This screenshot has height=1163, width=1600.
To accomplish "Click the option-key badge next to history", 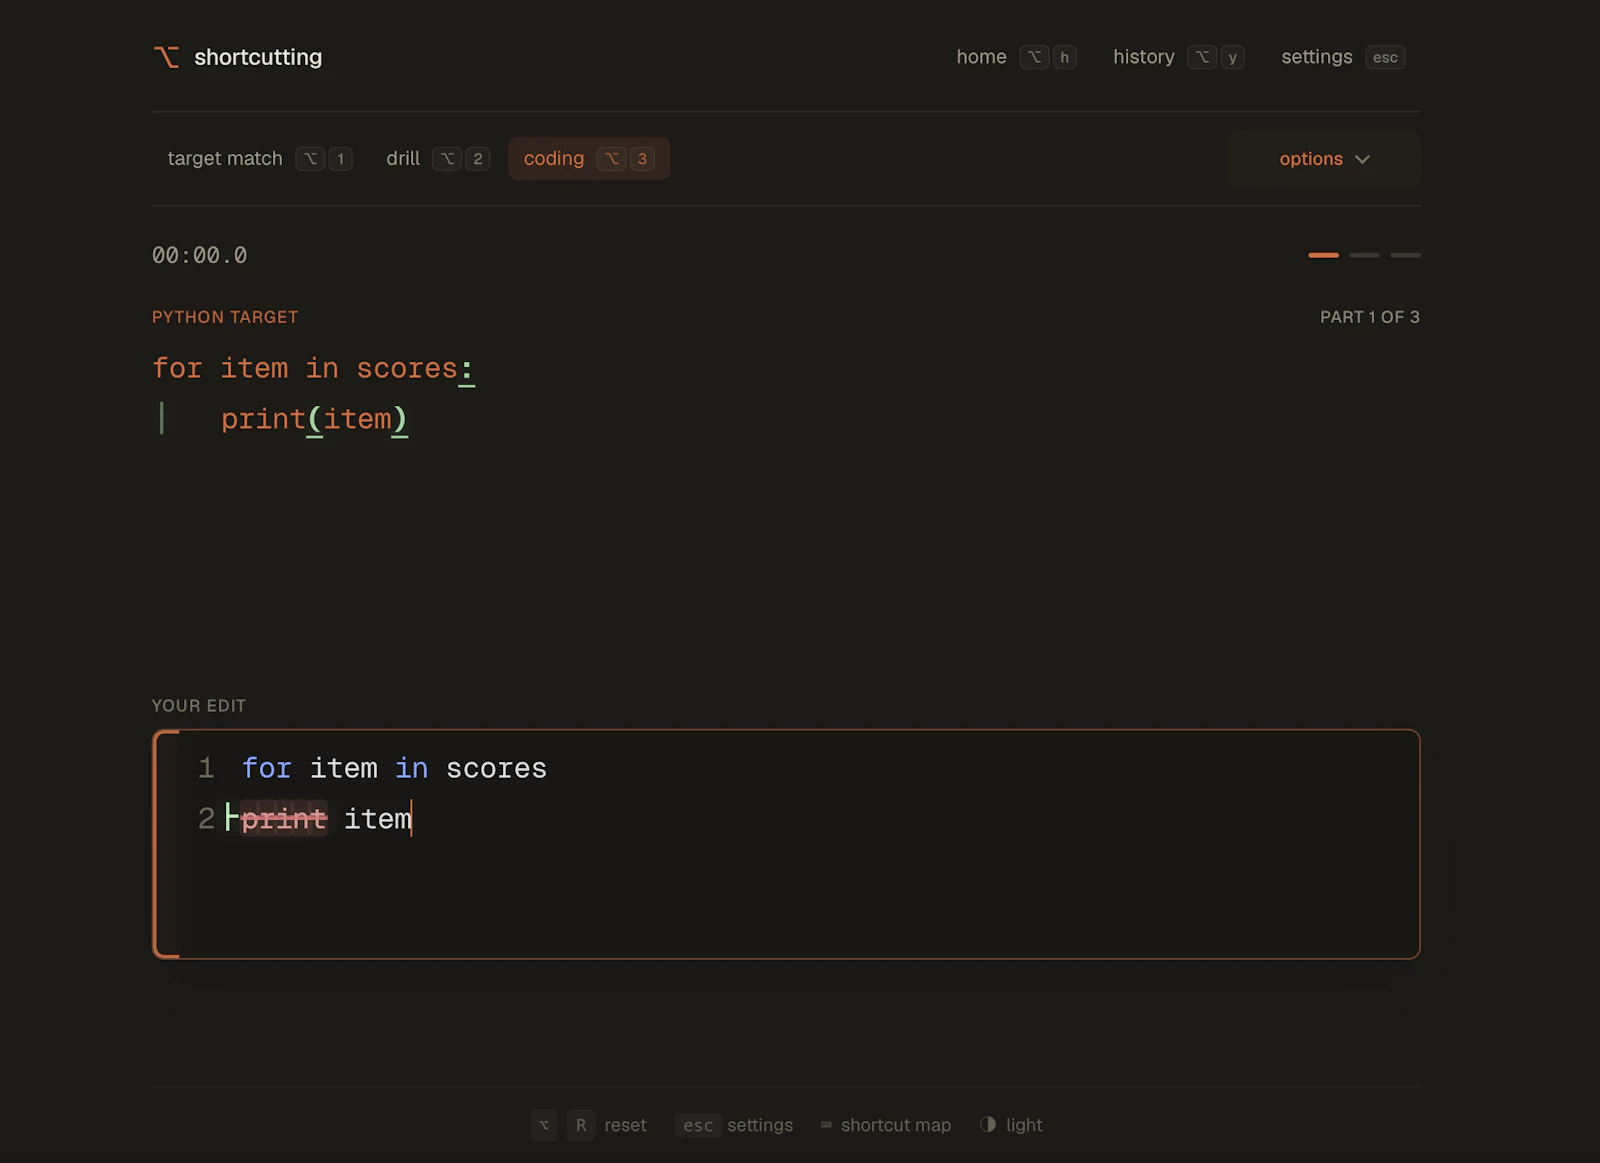I will coord(1202,57).
